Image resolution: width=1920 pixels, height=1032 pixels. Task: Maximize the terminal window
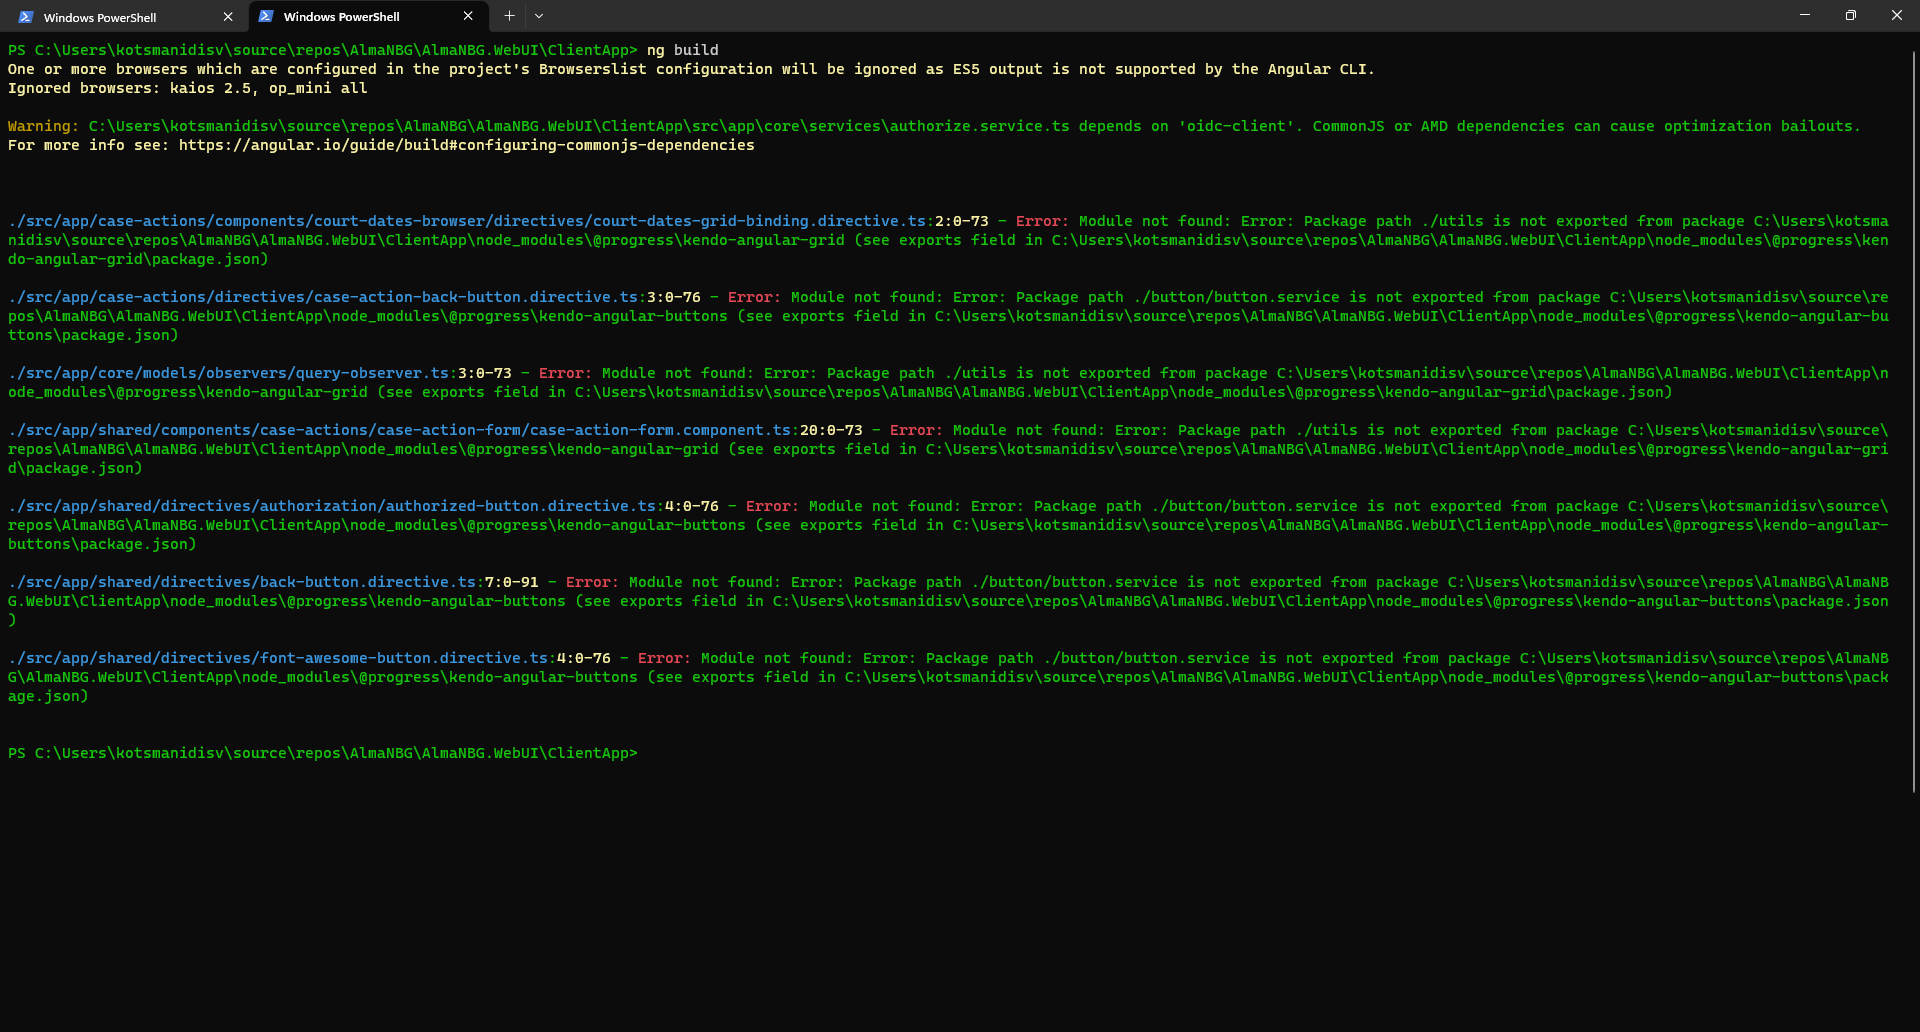coord(1851,15)
